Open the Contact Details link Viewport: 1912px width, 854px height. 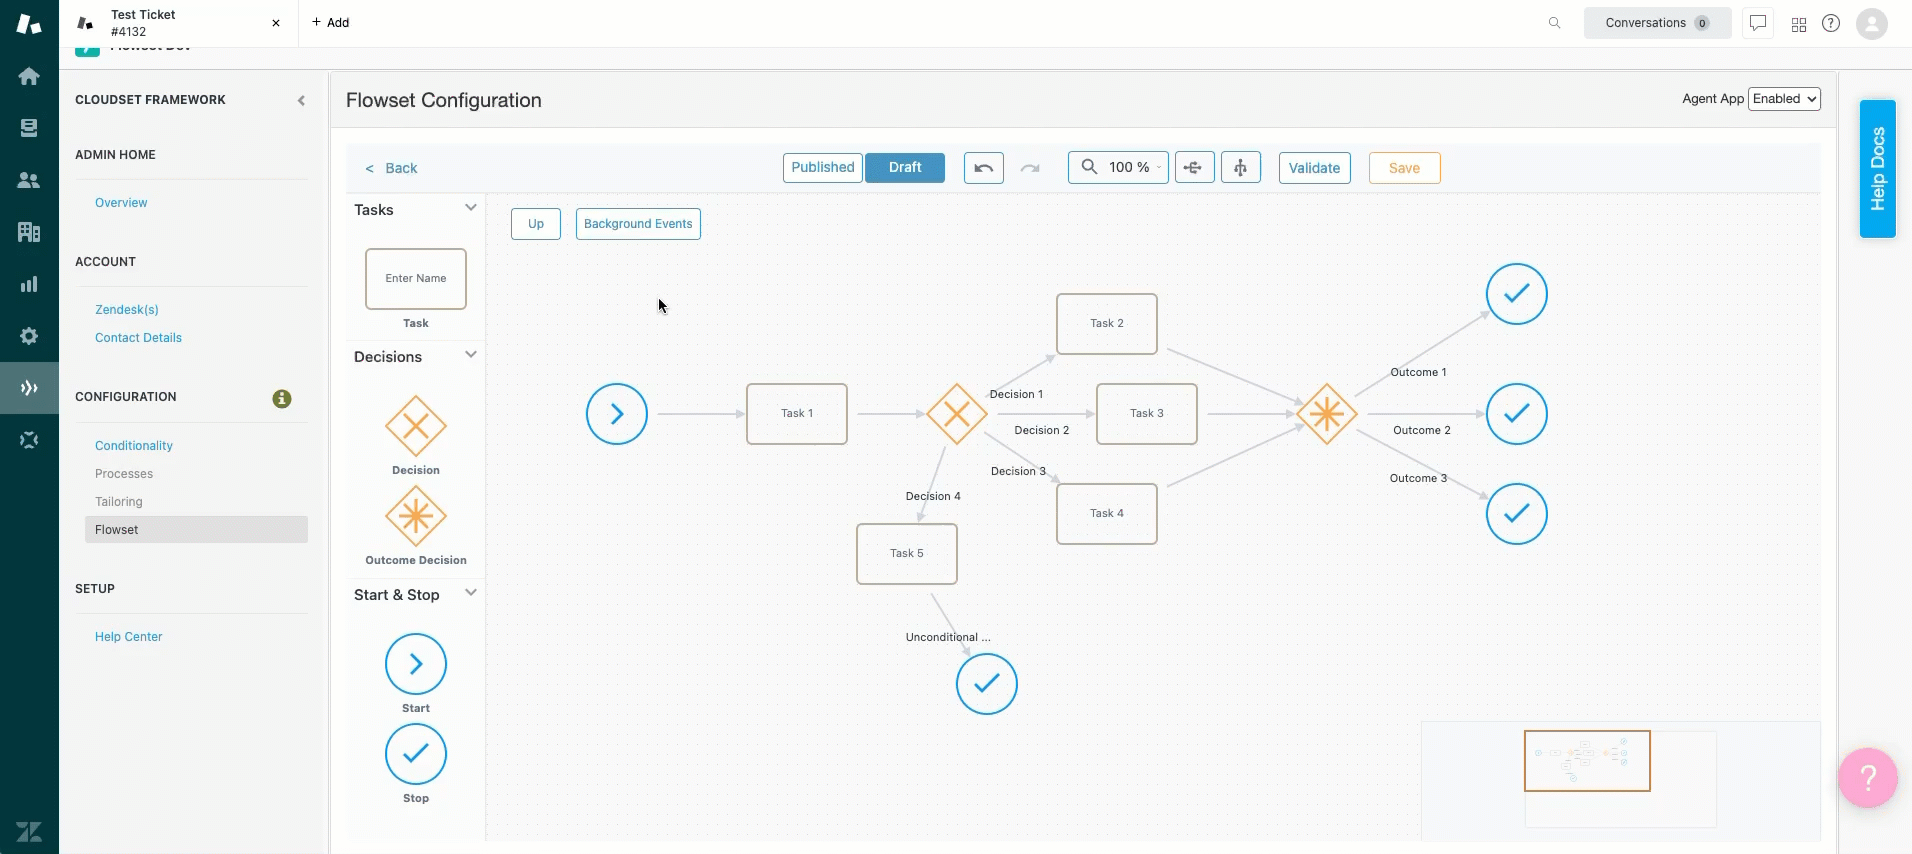138,338
